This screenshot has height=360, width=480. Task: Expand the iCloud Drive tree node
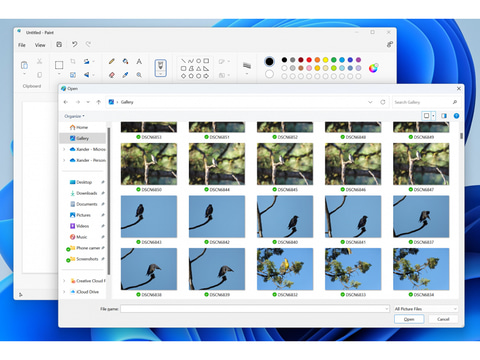64,292
